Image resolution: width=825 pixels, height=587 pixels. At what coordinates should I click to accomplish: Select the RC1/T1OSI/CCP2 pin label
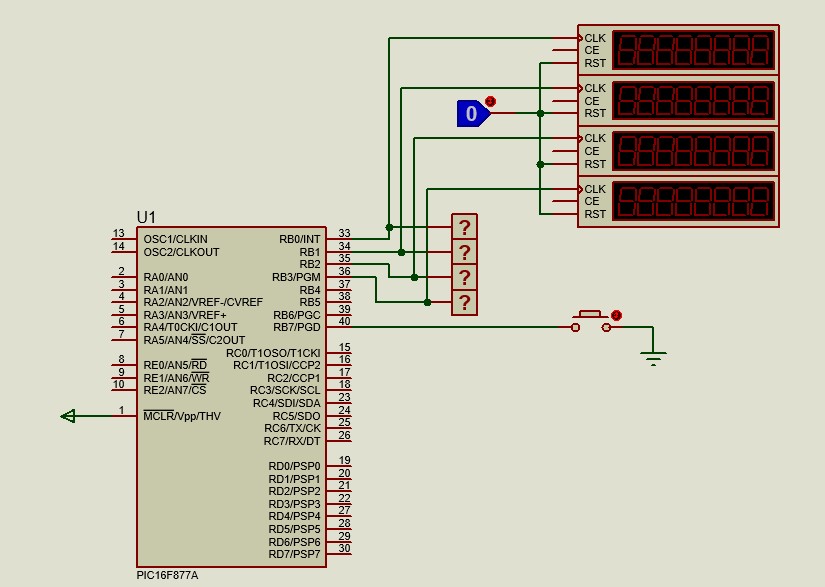[277, 365]
